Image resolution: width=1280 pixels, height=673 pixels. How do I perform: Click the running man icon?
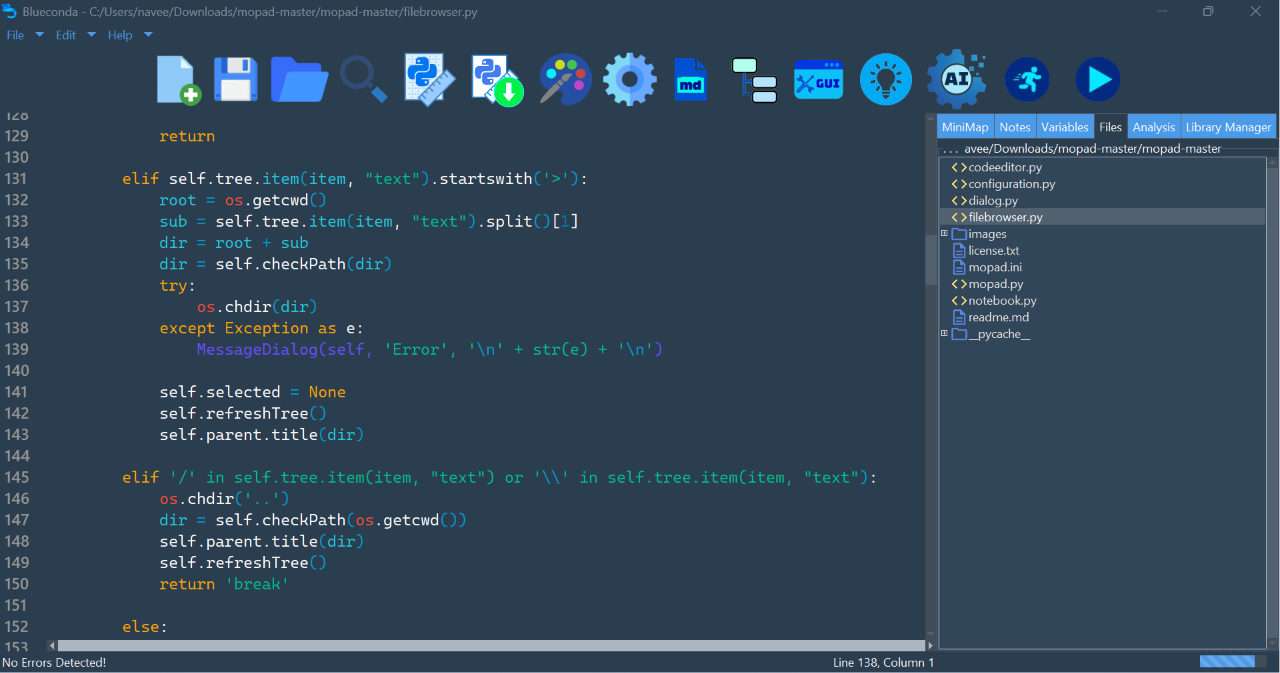click(1027, 79)
